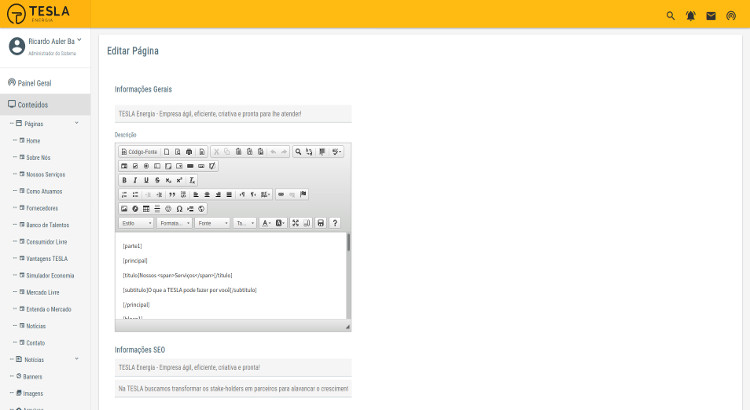This screenshot has height=410, width=750.
Task: Open the Formatação dropdown
Action: (x=175, y=223)
